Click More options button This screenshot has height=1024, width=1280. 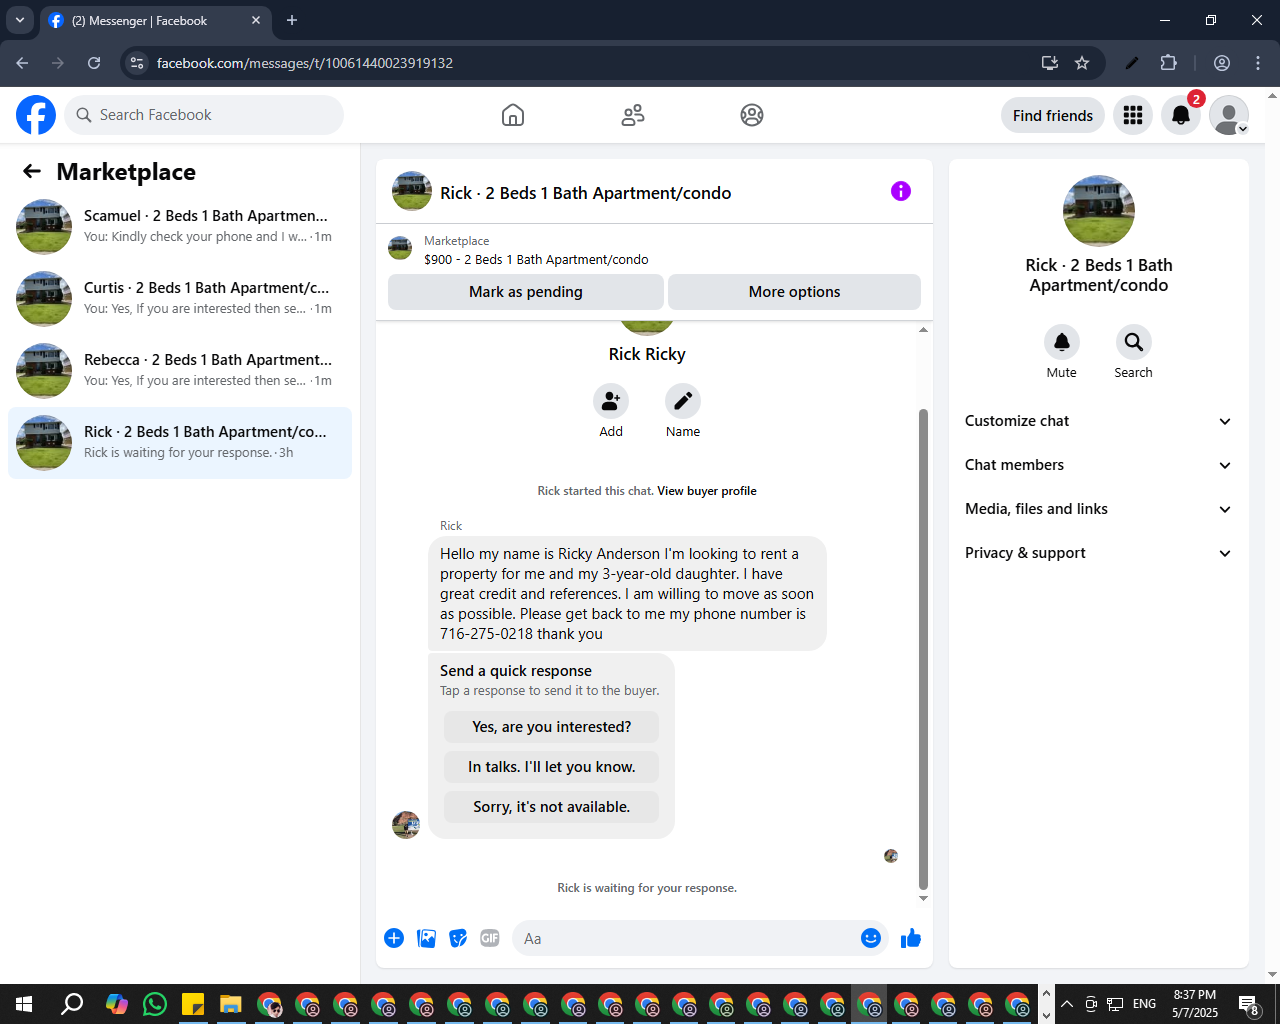point(795,292)
